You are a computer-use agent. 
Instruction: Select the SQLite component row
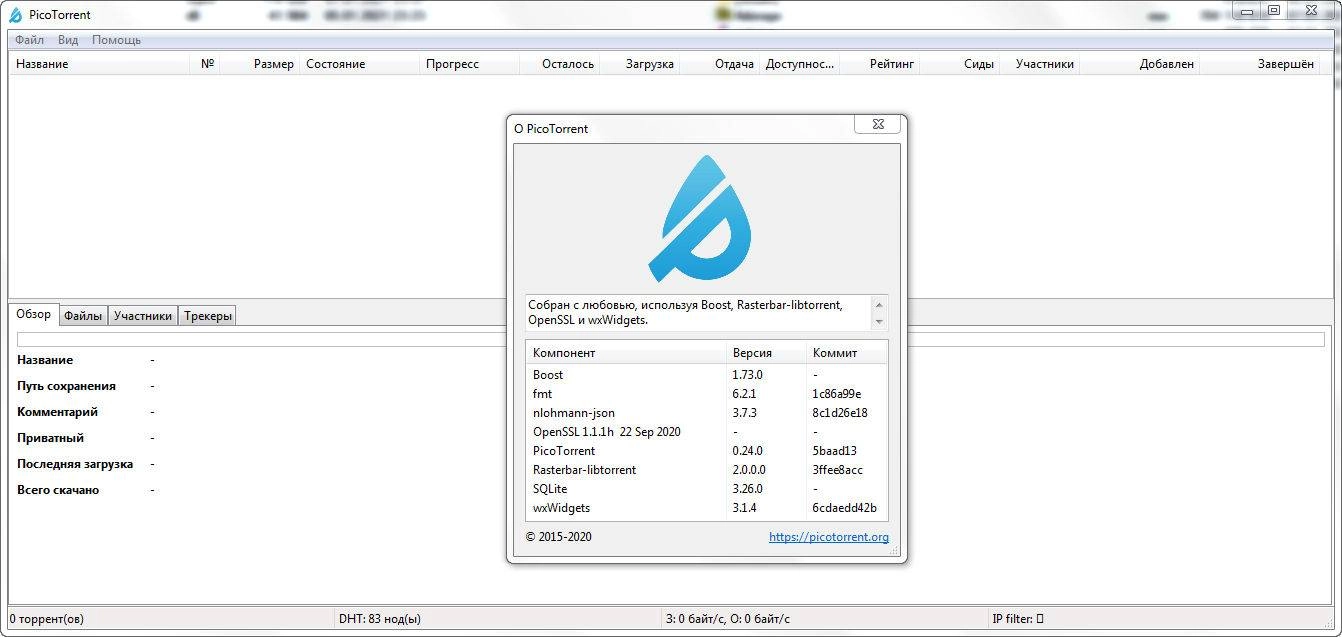(706, 489)
